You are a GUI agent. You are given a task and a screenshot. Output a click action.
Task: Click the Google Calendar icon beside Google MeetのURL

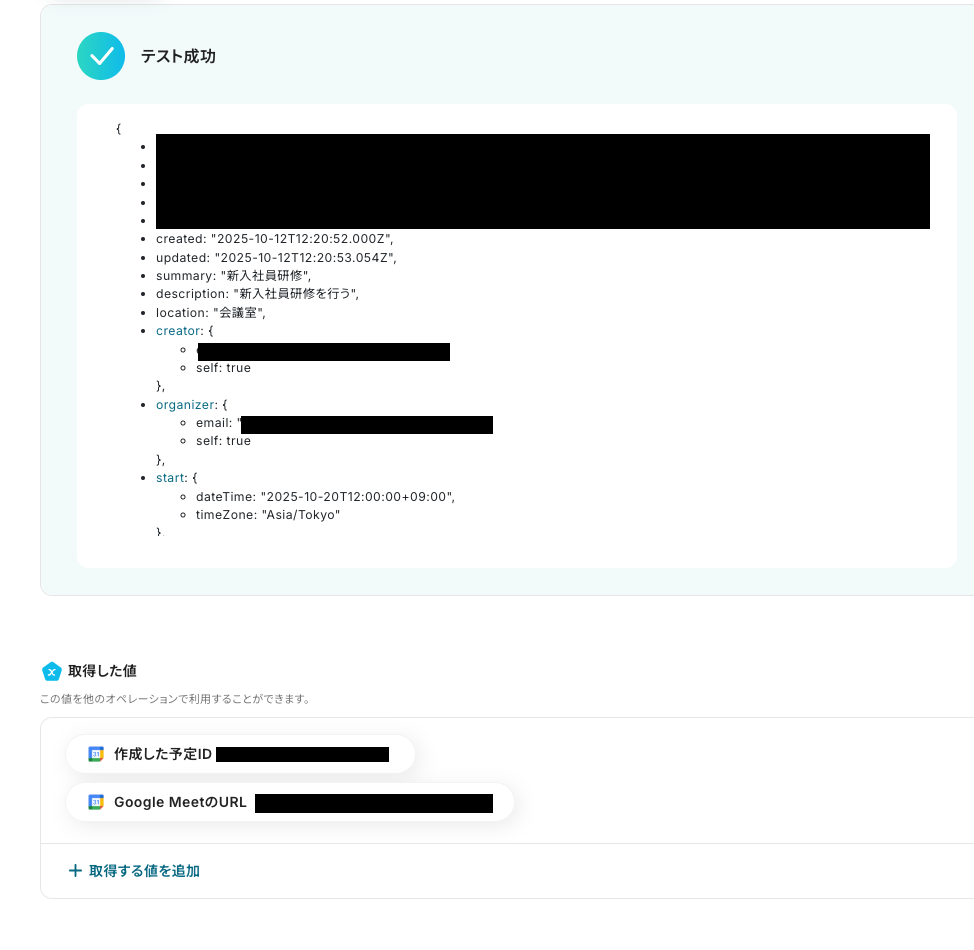point(96,802)
